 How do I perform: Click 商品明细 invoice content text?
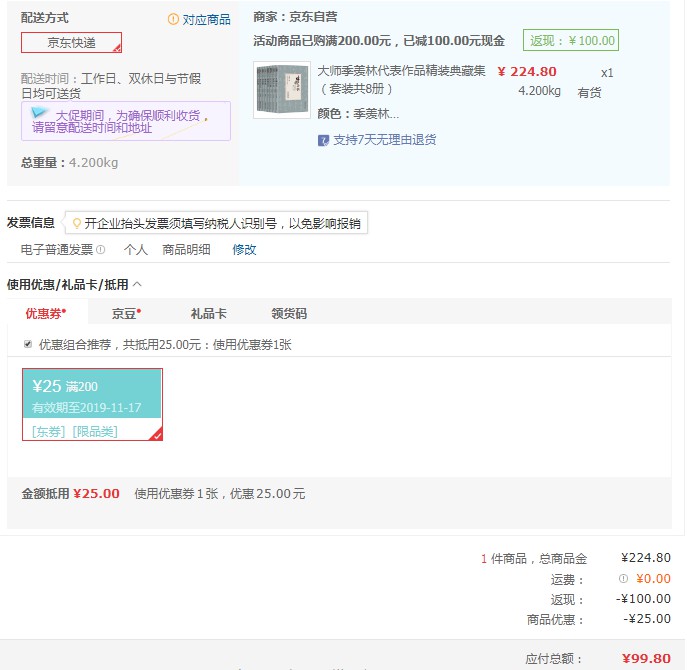tap(186, 250)
